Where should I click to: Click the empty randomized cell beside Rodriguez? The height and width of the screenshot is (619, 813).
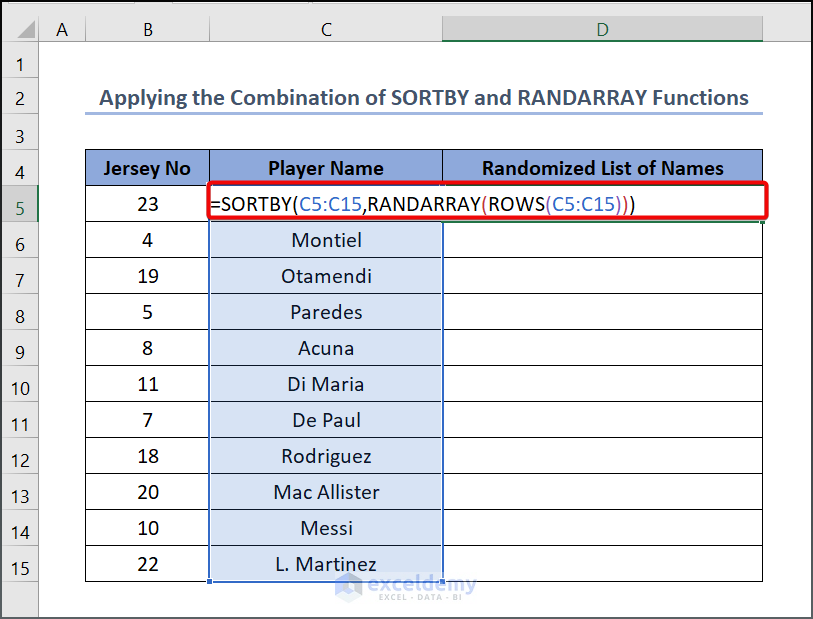tap(602, 456)
